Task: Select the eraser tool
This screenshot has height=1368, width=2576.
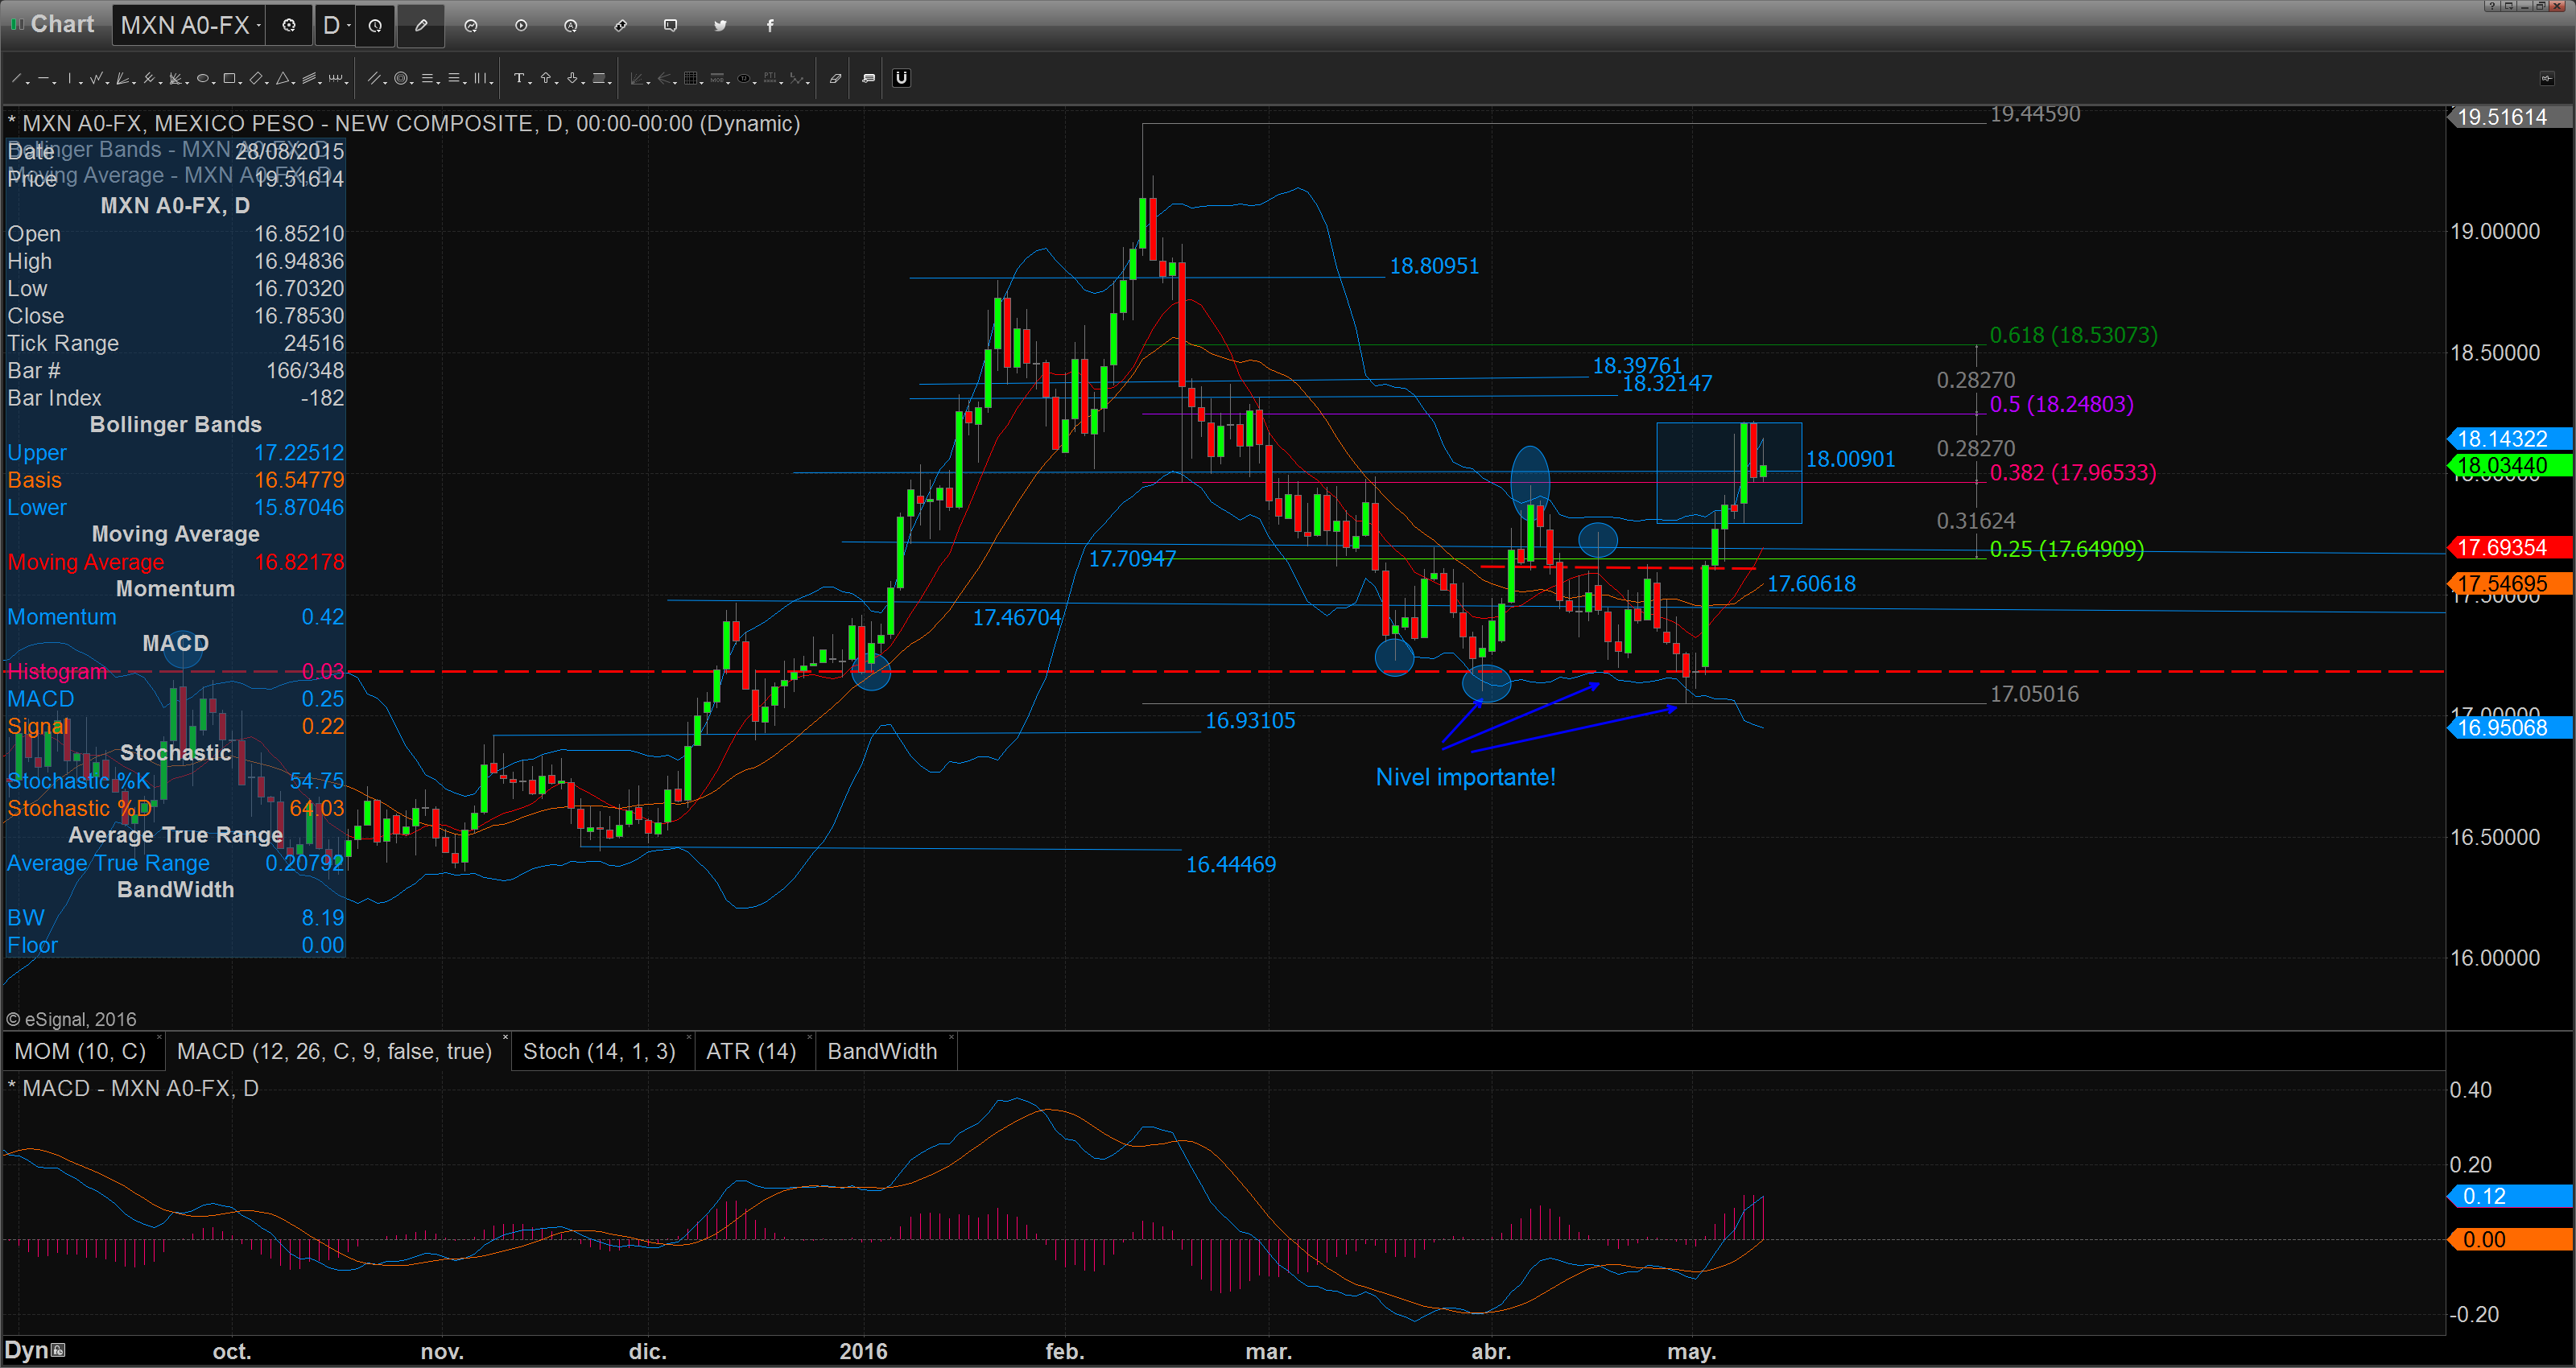Action: pos(836,78)
